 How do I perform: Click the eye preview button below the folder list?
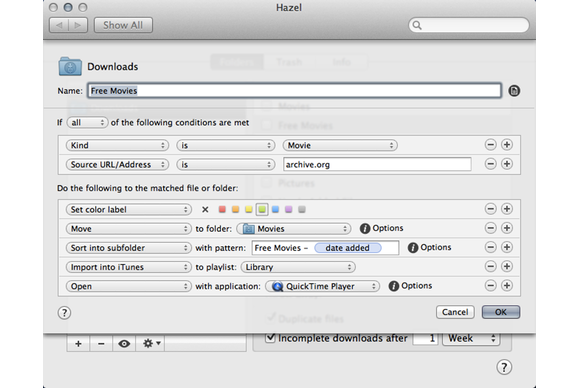click(124, 344)
